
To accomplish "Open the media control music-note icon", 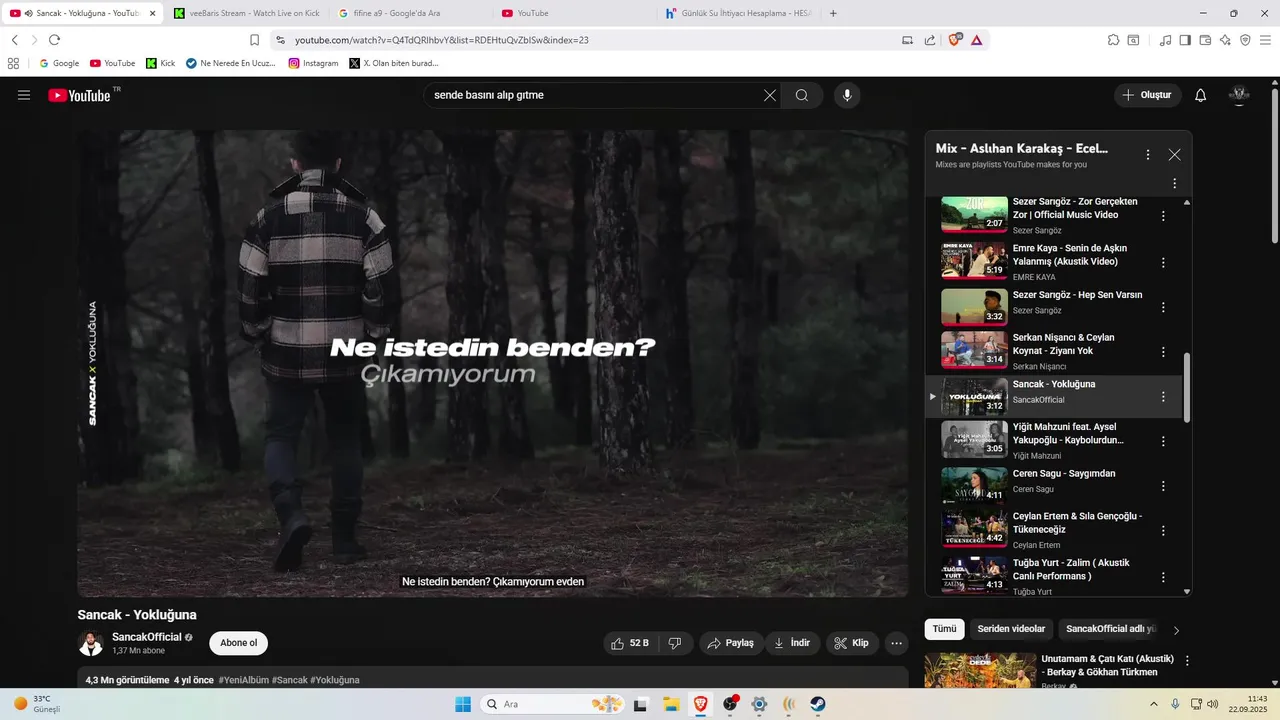I will click(1165, 40).
